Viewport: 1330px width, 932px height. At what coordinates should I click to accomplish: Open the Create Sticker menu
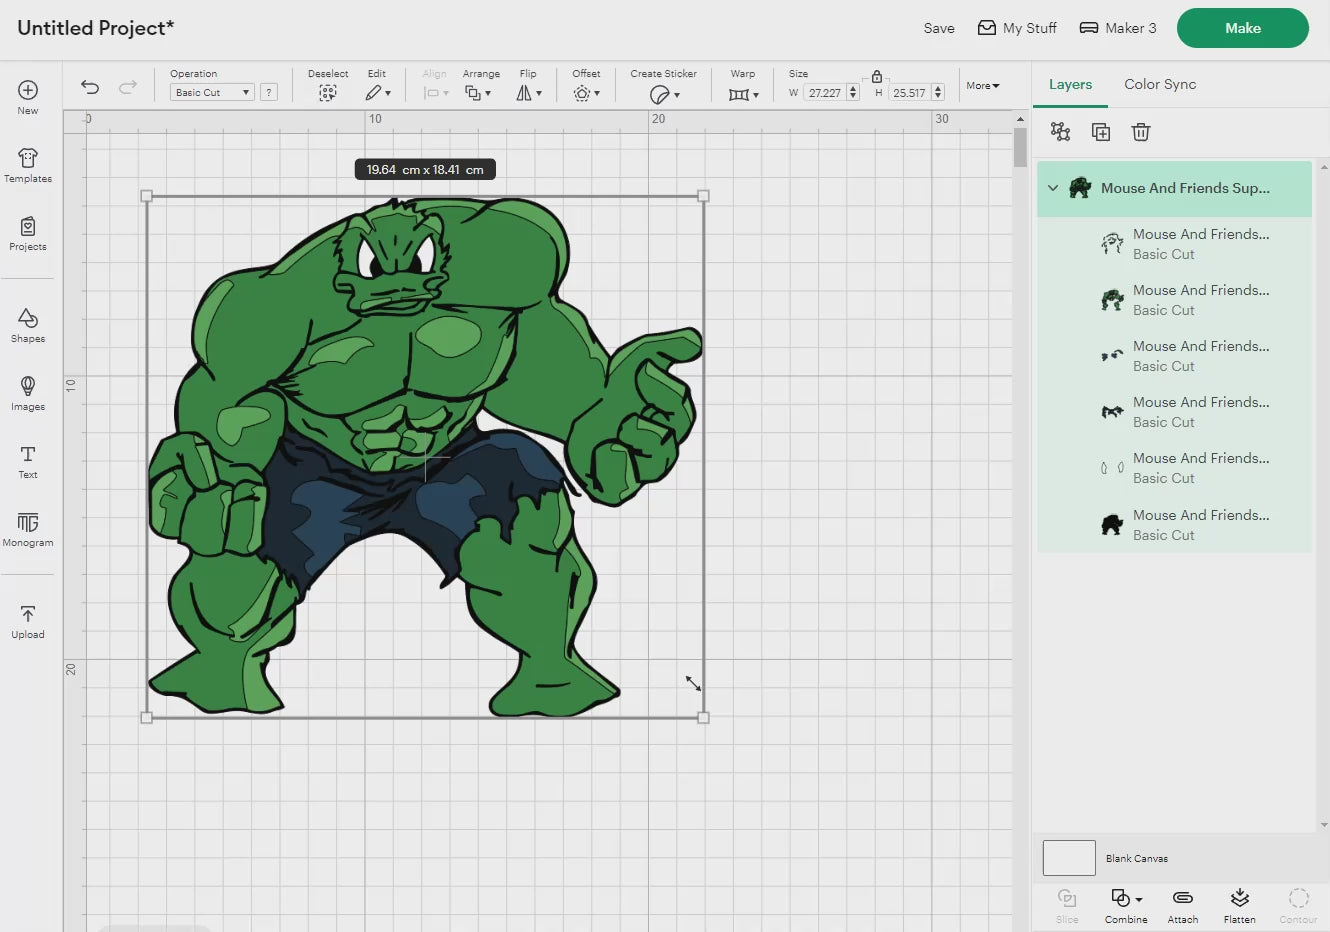click(664, 94)
